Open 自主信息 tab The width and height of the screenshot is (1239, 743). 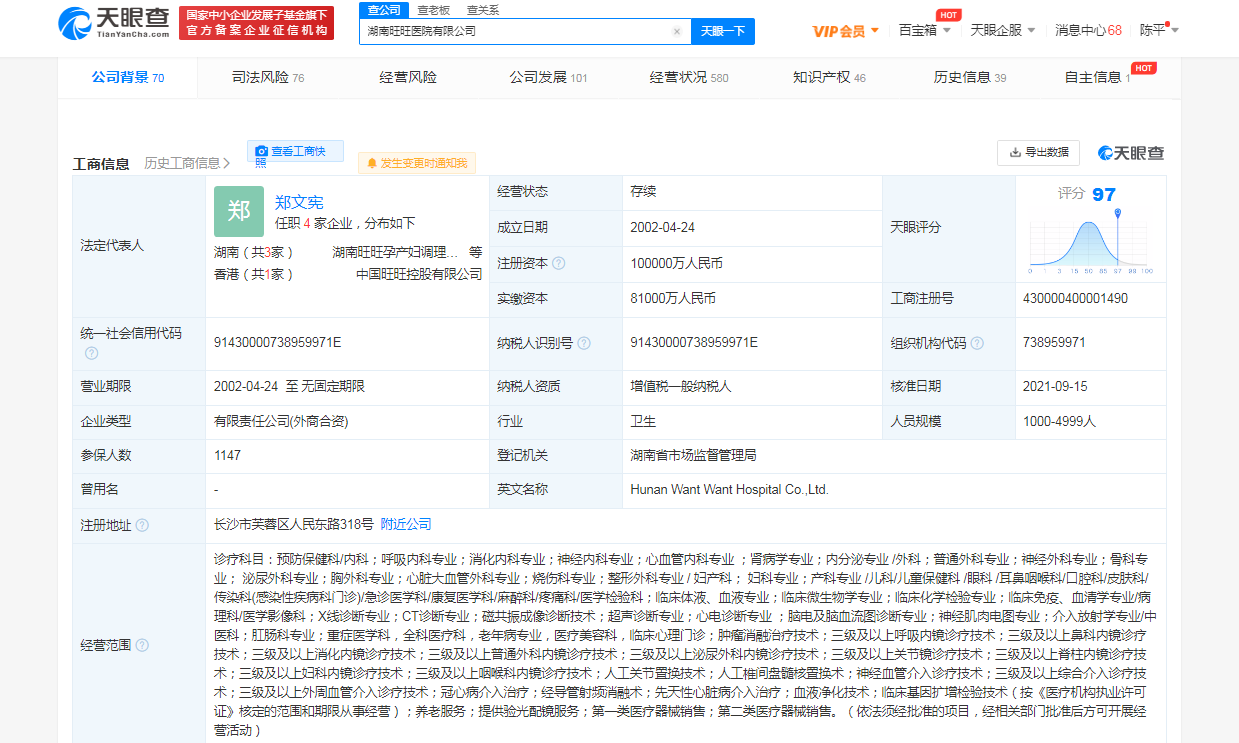(1097, 77)
